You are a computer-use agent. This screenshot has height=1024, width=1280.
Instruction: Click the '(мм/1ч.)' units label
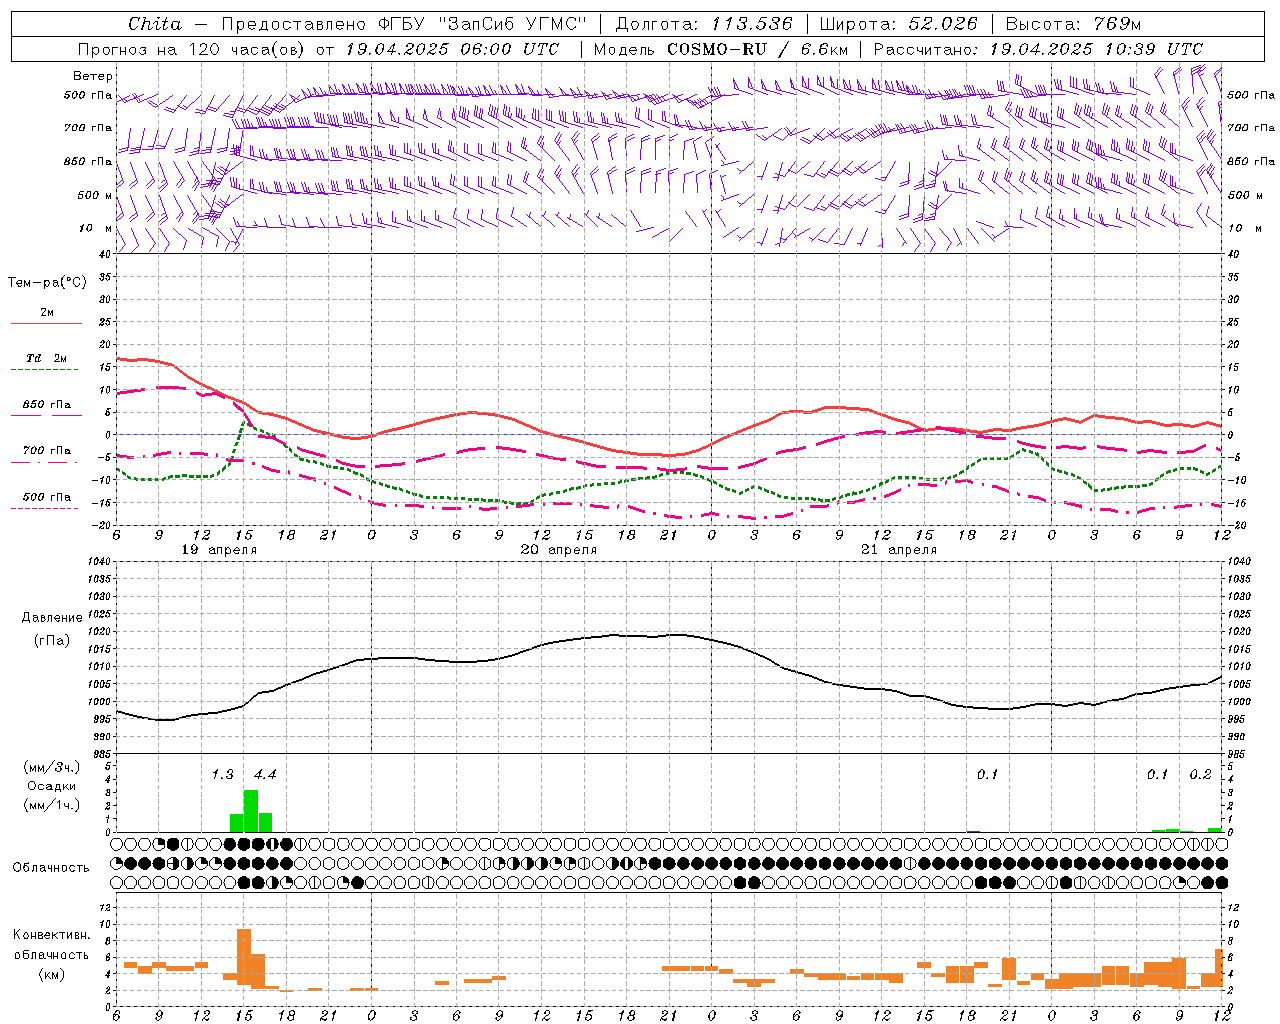point(51,805)
